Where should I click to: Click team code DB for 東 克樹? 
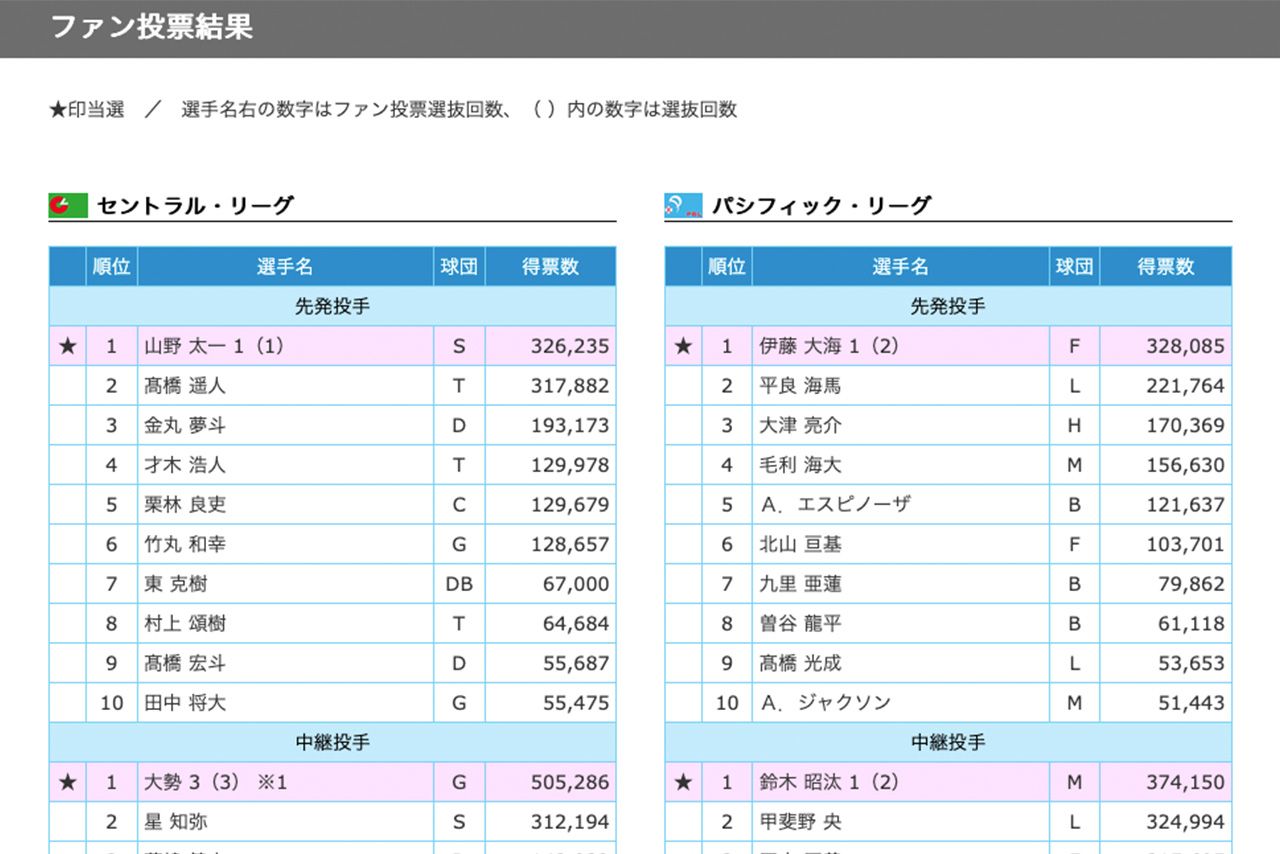coord(459,583)
